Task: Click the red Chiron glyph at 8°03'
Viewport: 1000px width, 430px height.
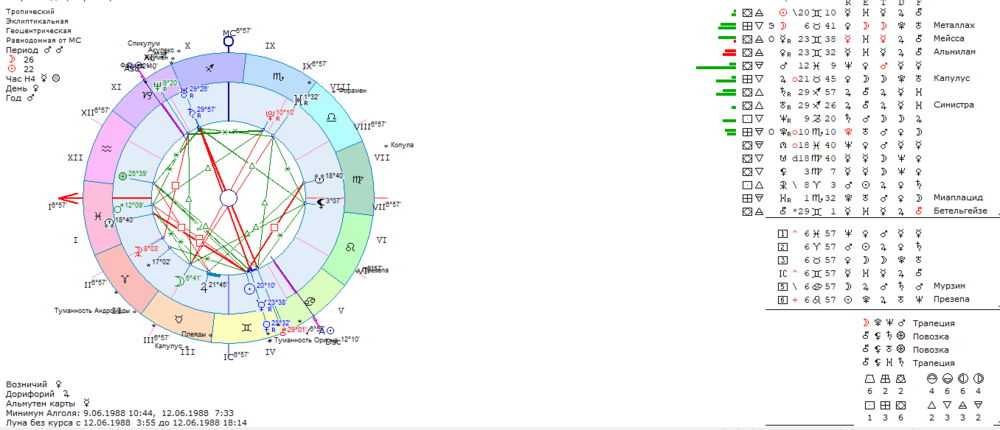Action: coord(138,251)
